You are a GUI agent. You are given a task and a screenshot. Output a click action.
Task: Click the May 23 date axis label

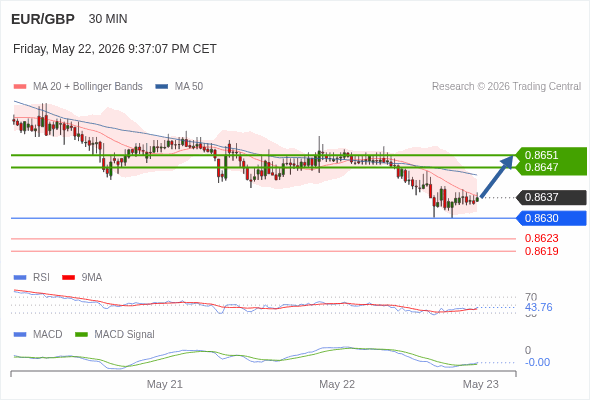[x=481, y=384]
